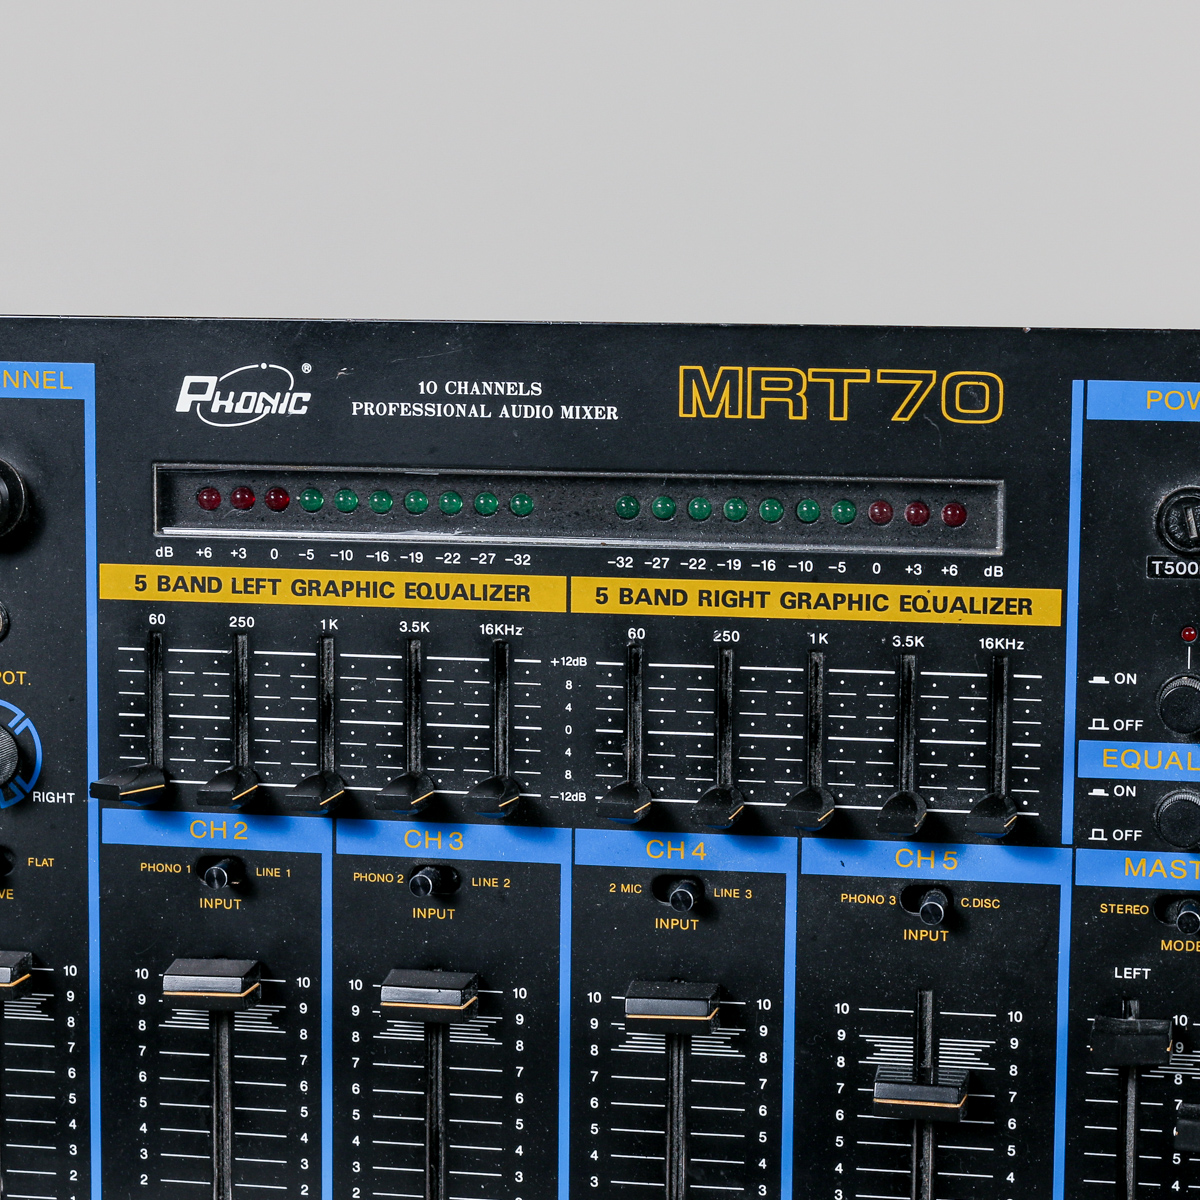The height and width of the screenshot is (1200, 1200).
Task: Click the right meter -32 green LED
Action: coord(627,507)
